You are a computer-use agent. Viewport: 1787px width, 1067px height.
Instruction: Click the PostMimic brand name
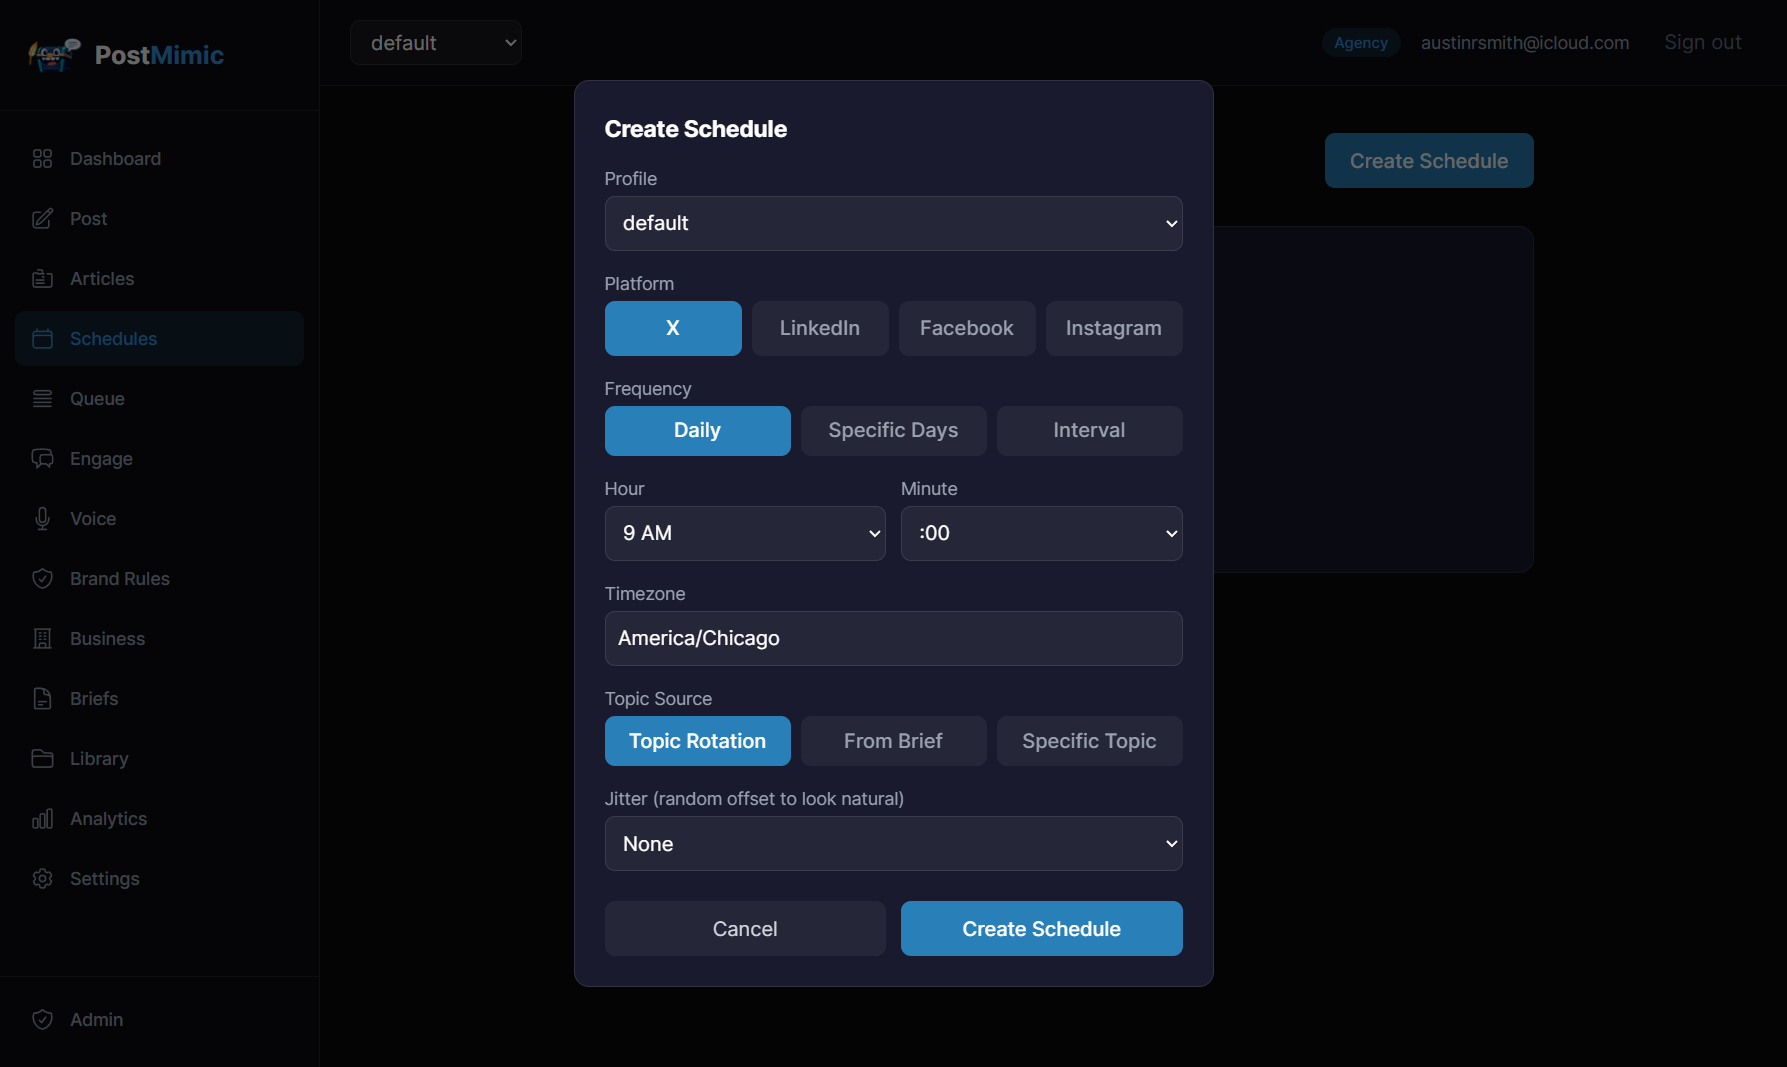click(159, 55)
